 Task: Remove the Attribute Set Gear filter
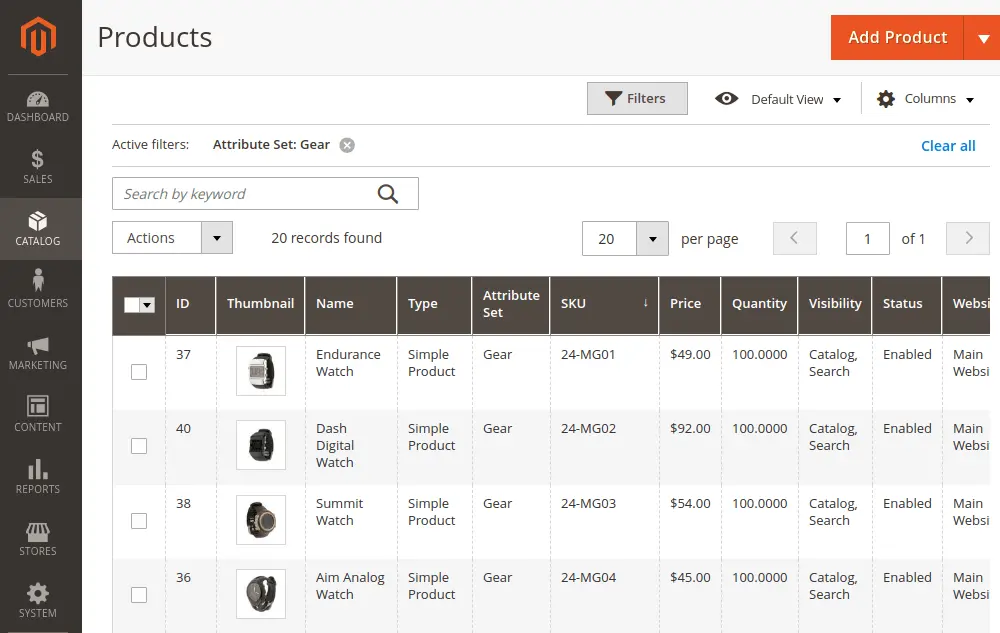pos(346,144)
